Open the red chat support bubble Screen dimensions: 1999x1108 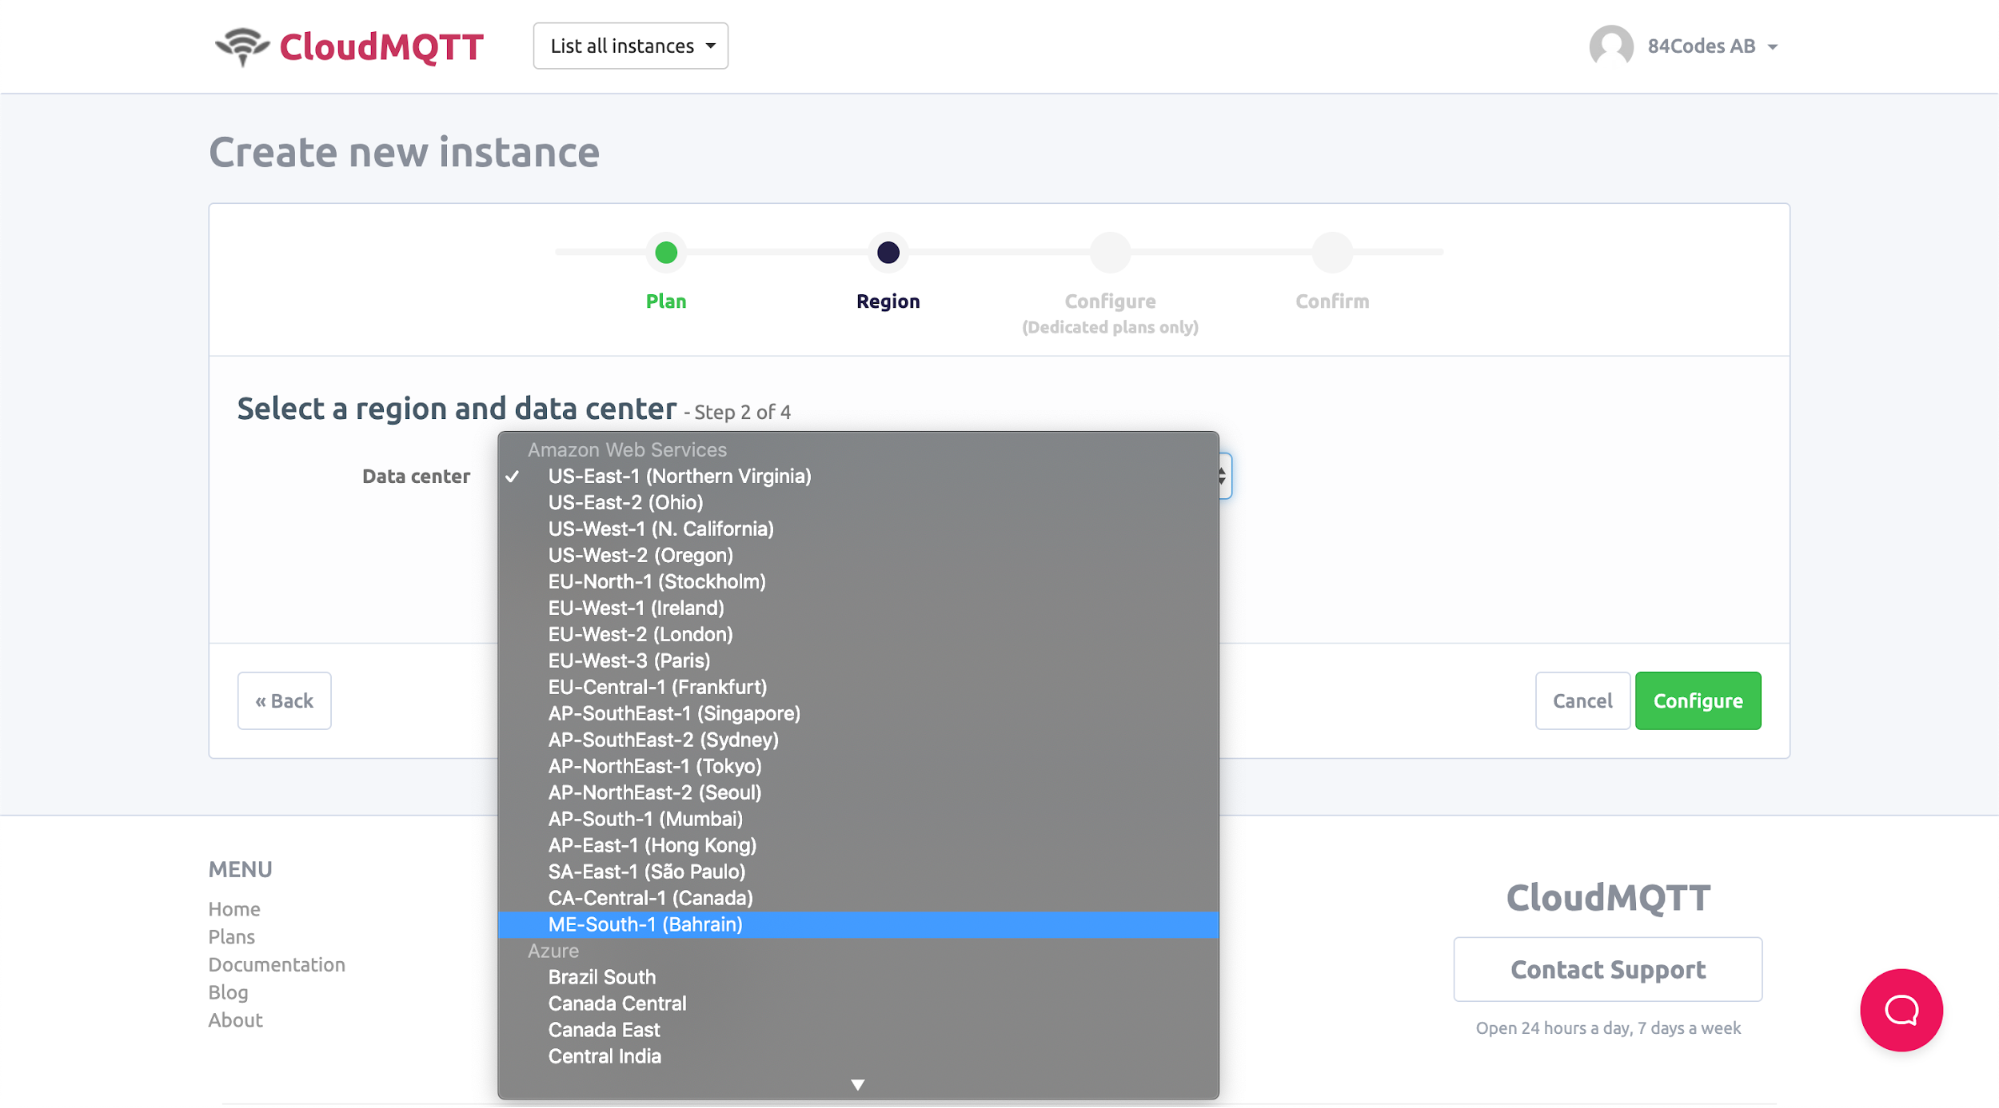point(1901,1010)
